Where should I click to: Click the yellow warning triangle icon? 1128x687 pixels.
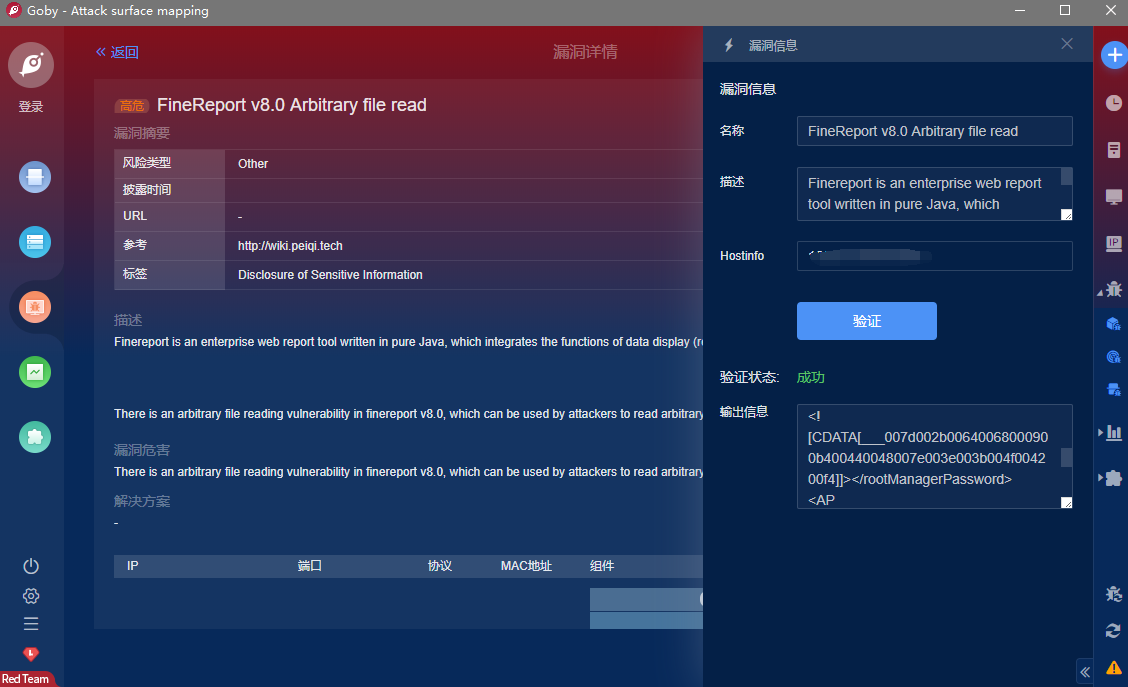click(x=1113, y=668)
